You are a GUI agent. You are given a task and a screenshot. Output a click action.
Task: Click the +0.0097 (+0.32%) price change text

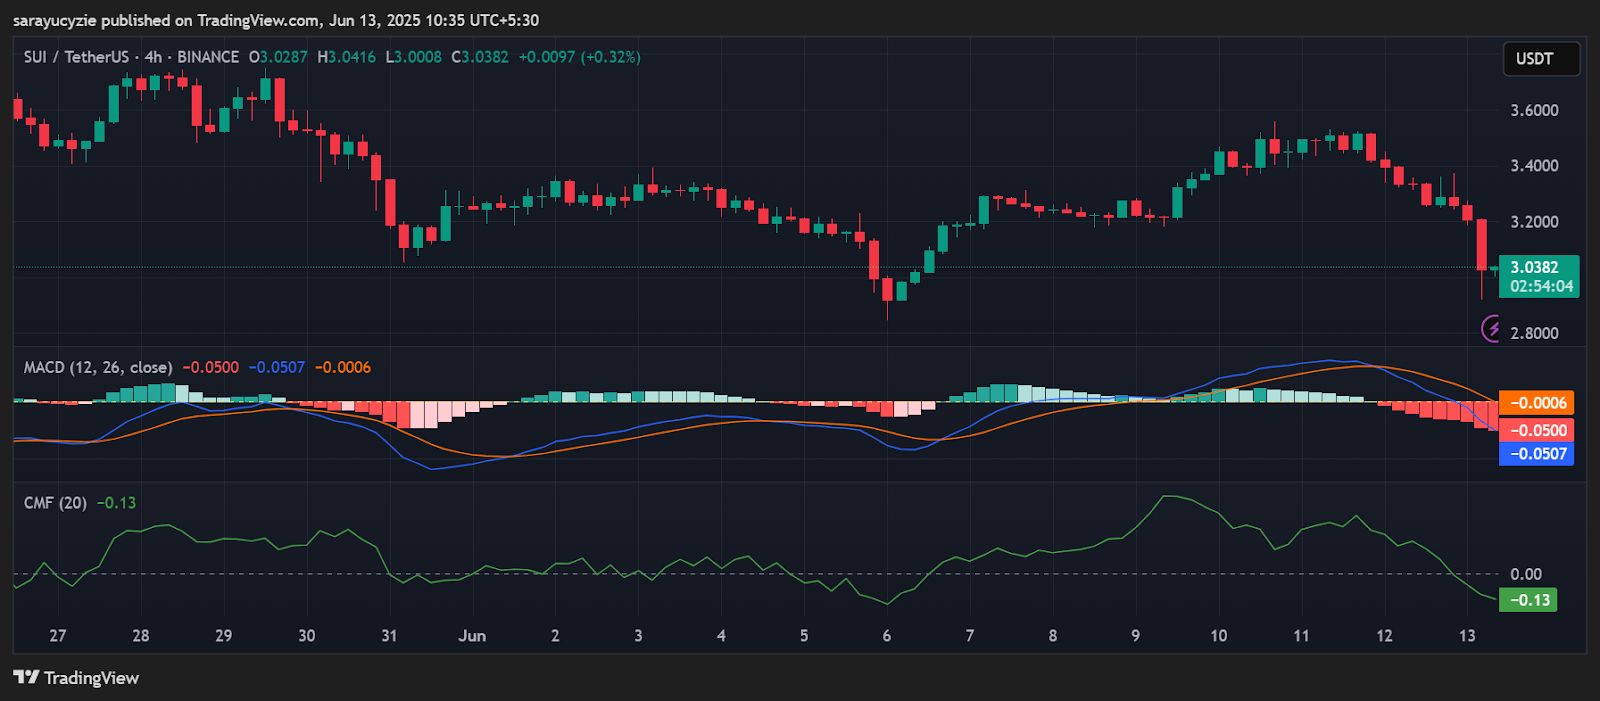[x=579, y=57]
